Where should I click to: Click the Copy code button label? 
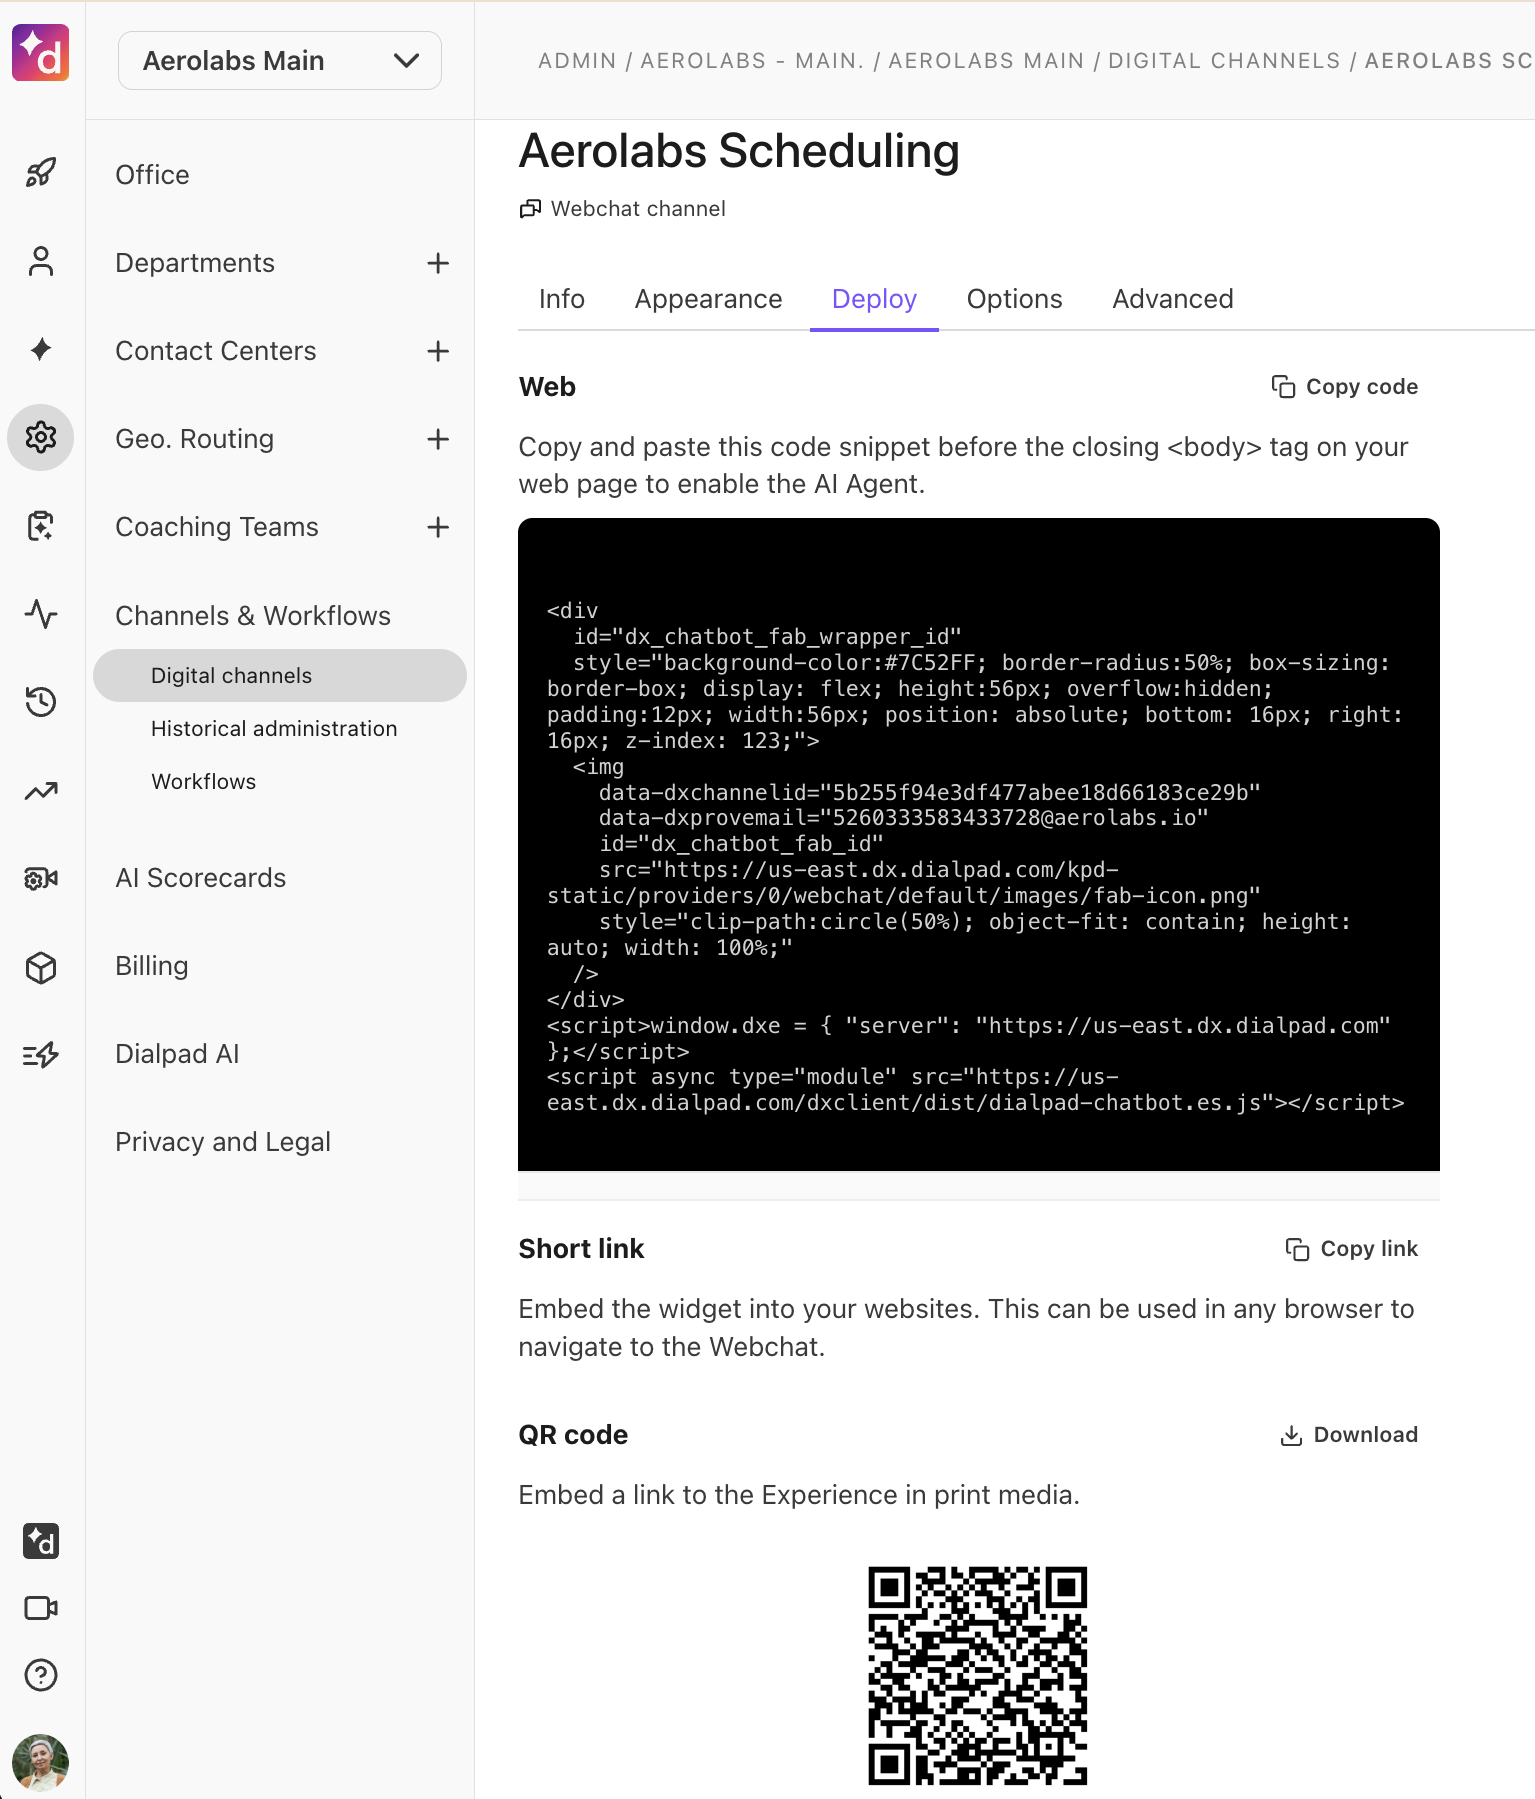1361,386
